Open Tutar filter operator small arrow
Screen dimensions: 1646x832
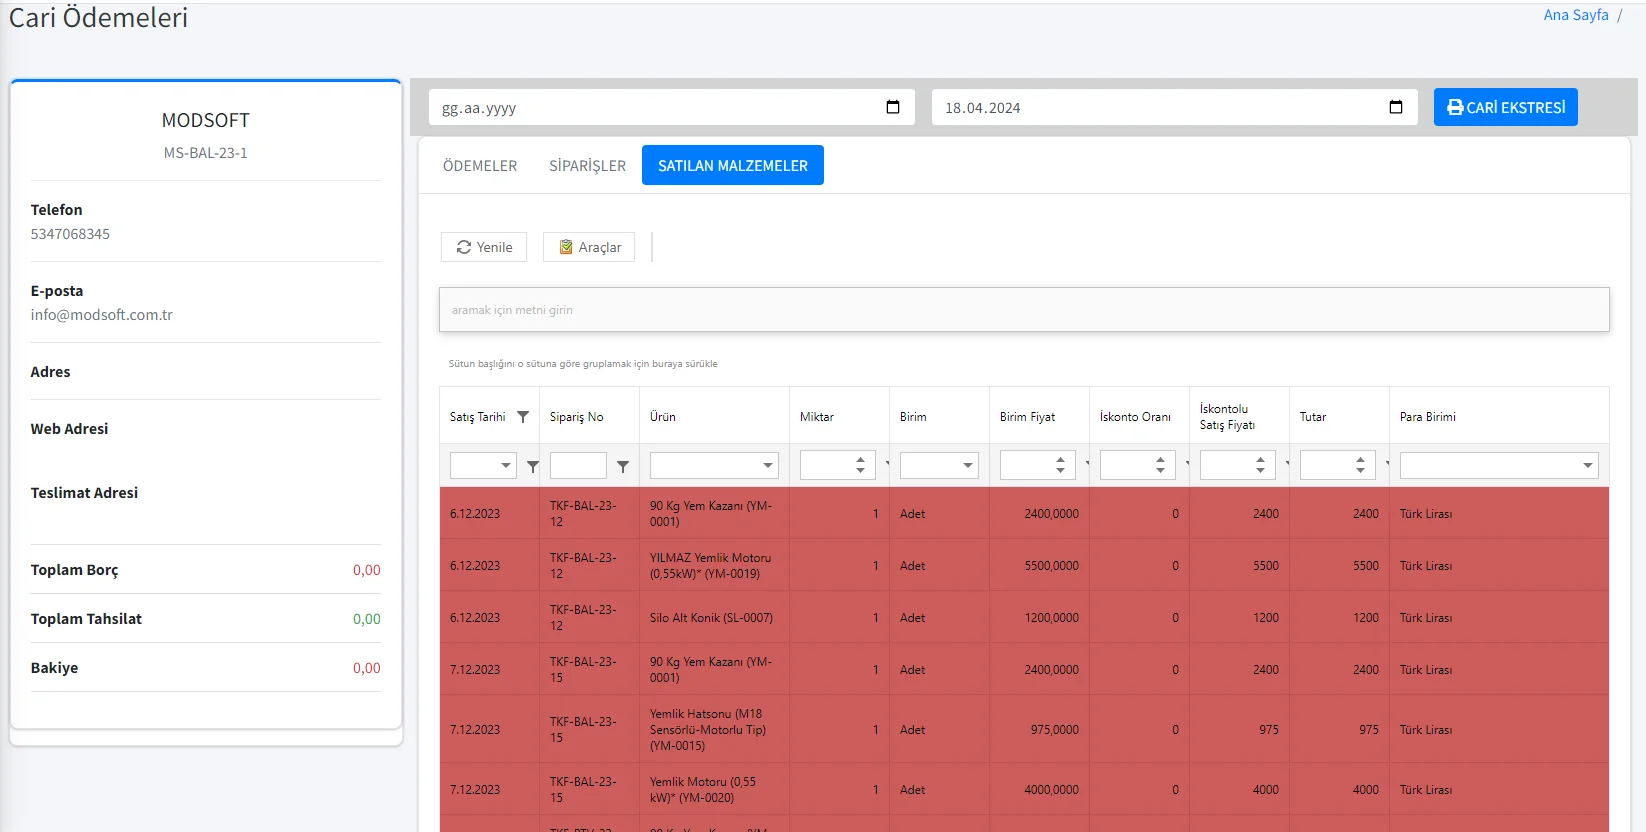[x=1387, y=464]
